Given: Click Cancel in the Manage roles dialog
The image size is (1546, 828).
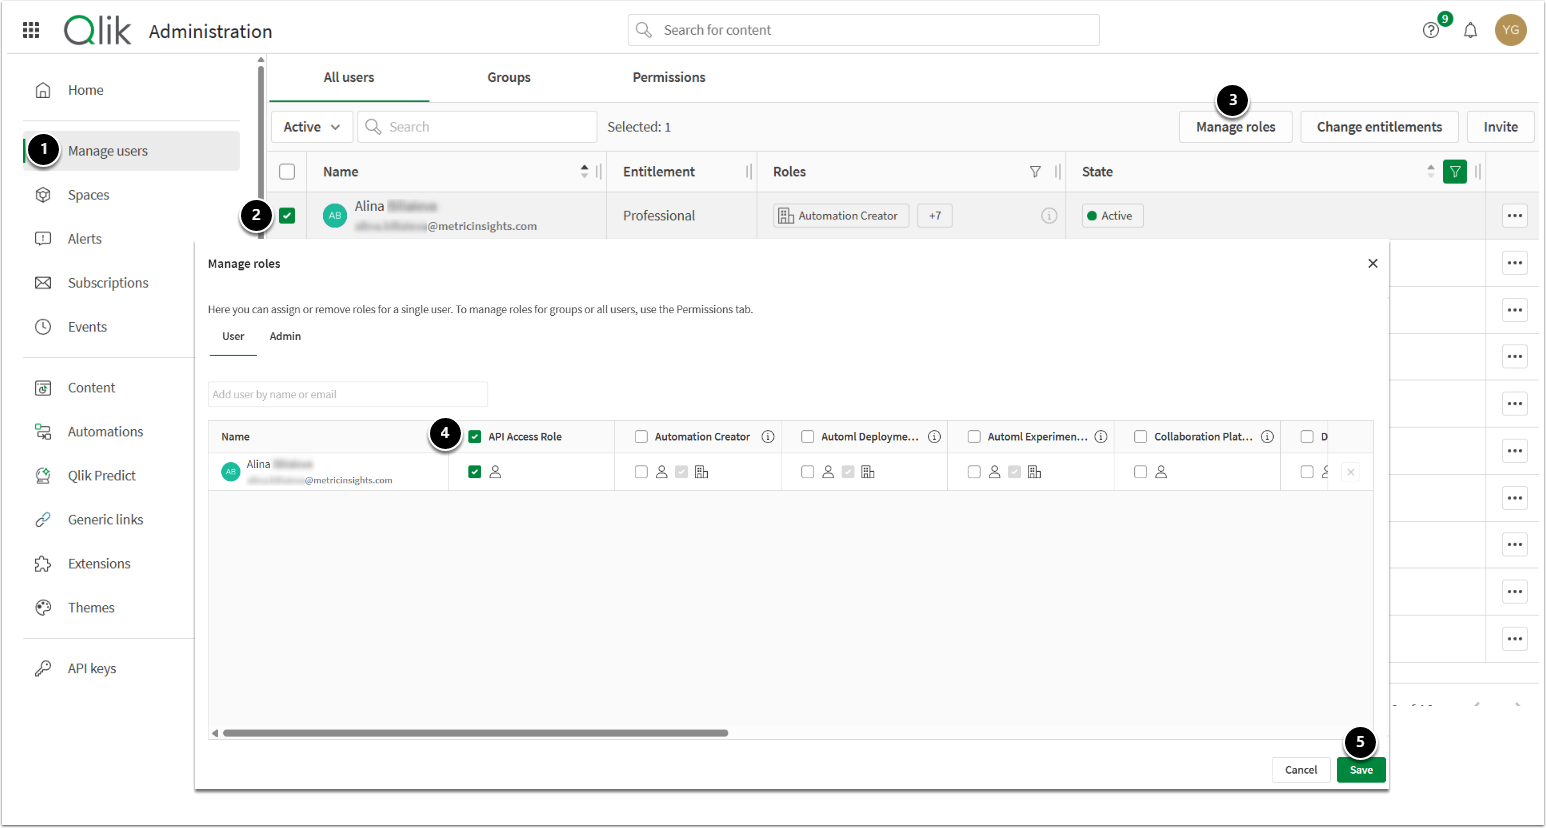Looking at the screenshot, I should tap(1301, 770).
